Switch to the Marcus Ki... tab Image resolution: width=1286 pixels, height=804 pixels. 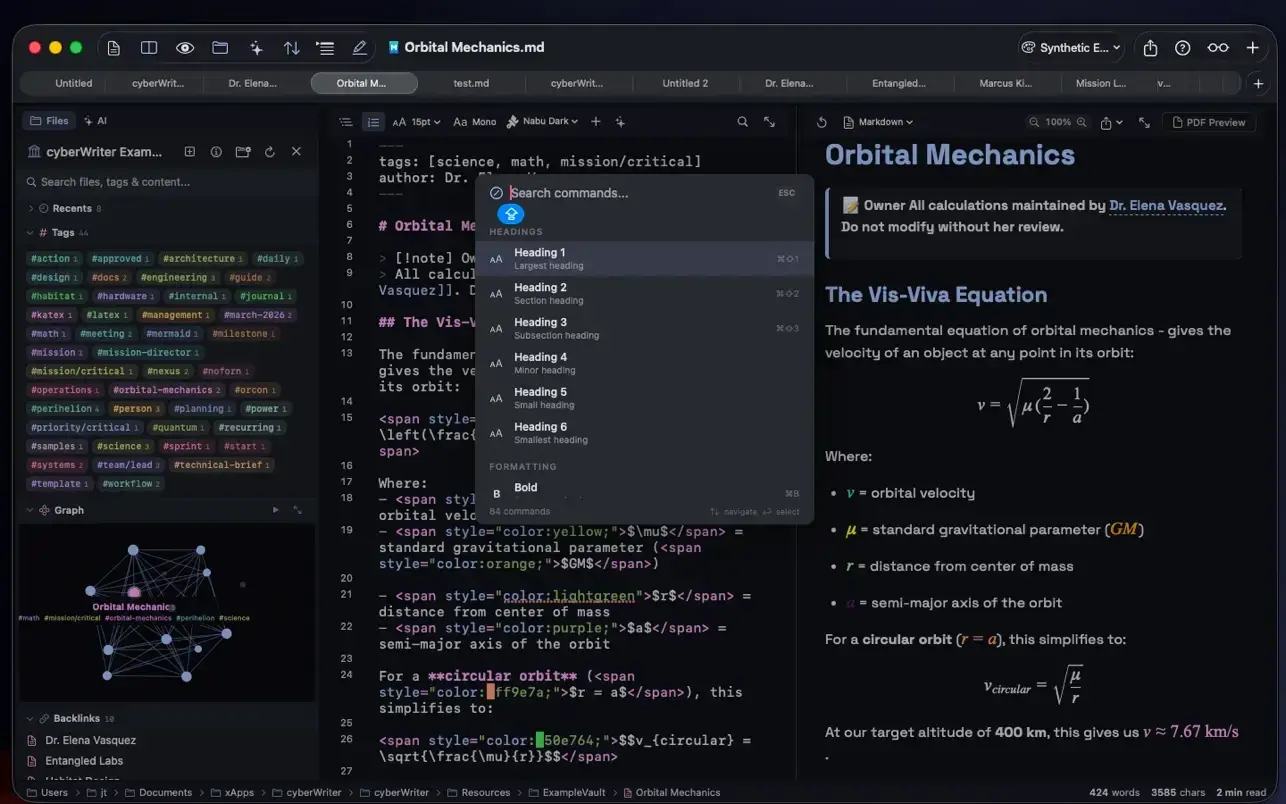[1005, 84]
